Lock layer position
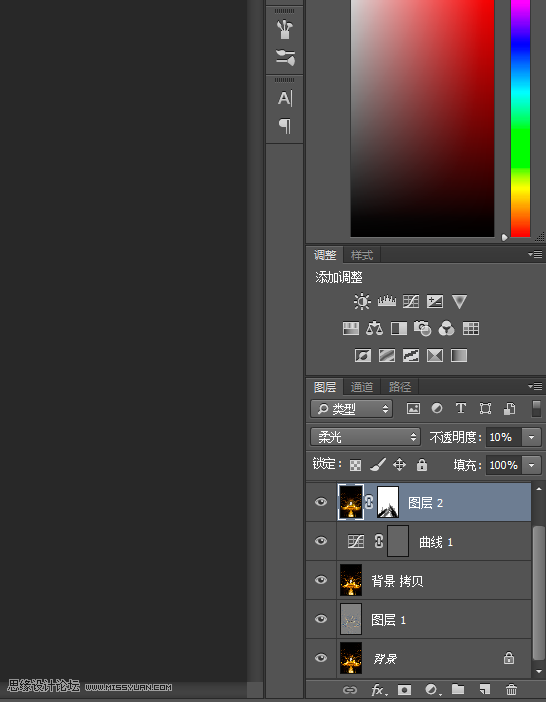Viewport: 546px width, 702px height. click(x=399, y=465)
